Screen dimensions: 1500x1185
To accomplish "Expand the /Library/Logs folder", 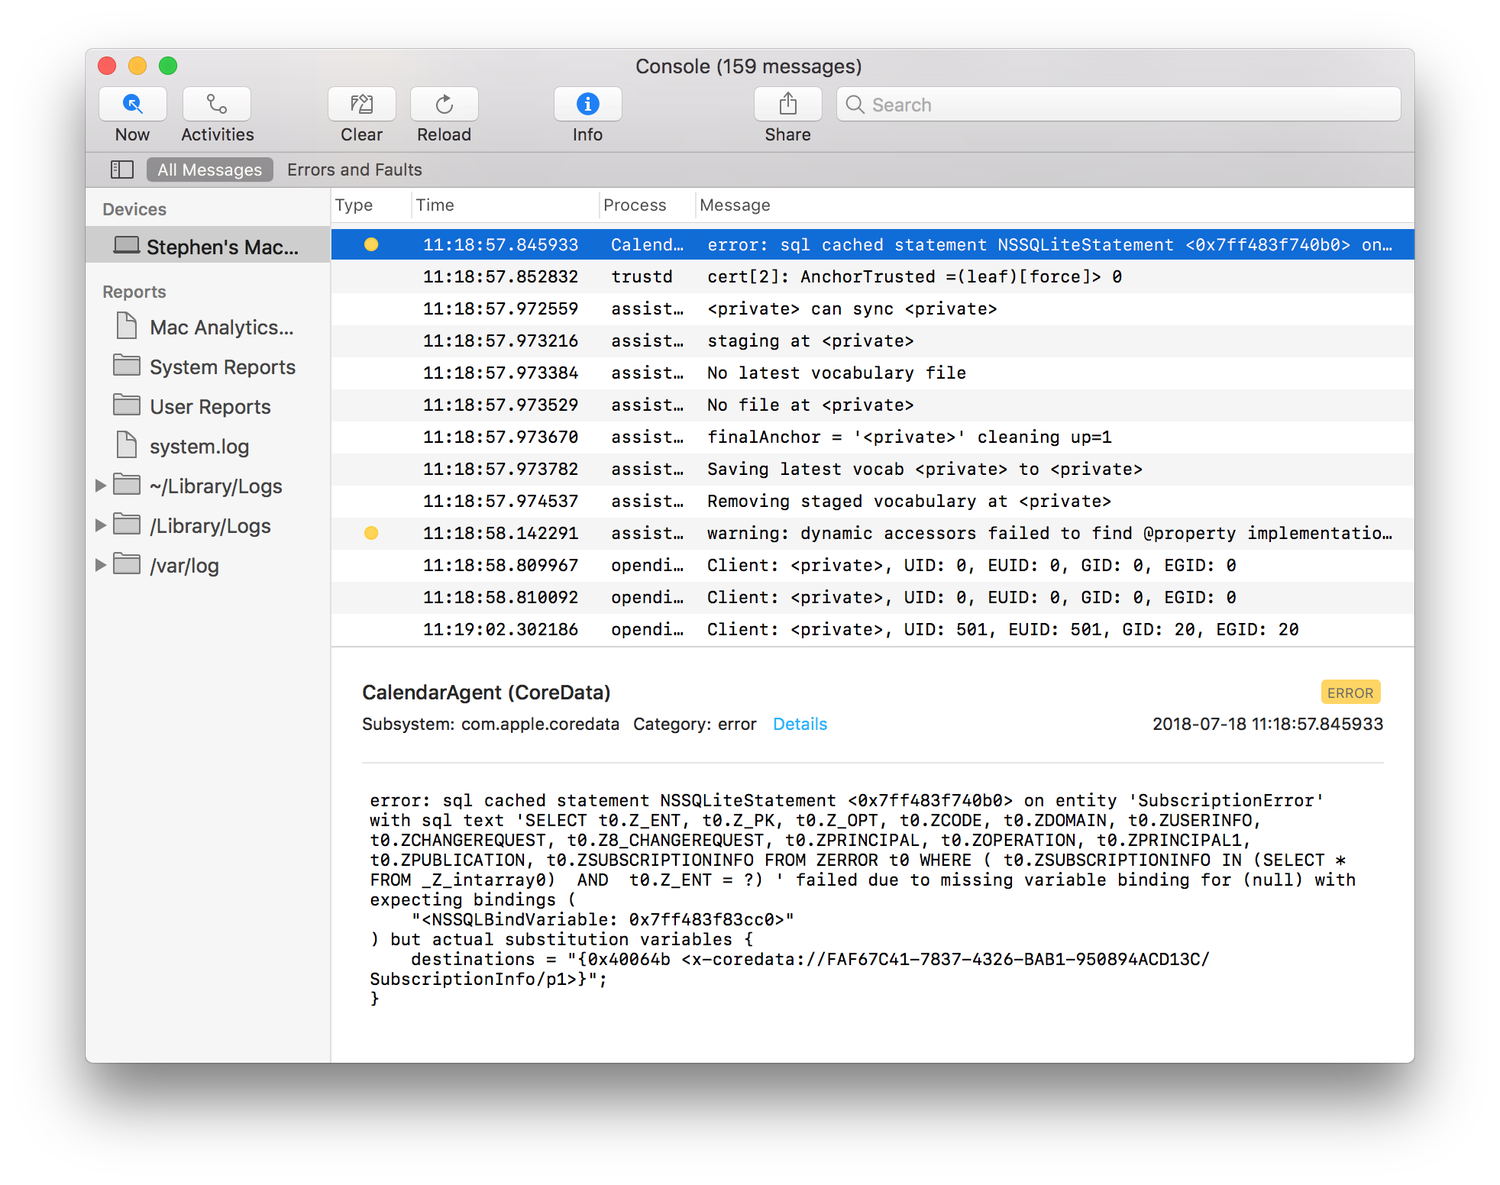I will coord(100,526).
